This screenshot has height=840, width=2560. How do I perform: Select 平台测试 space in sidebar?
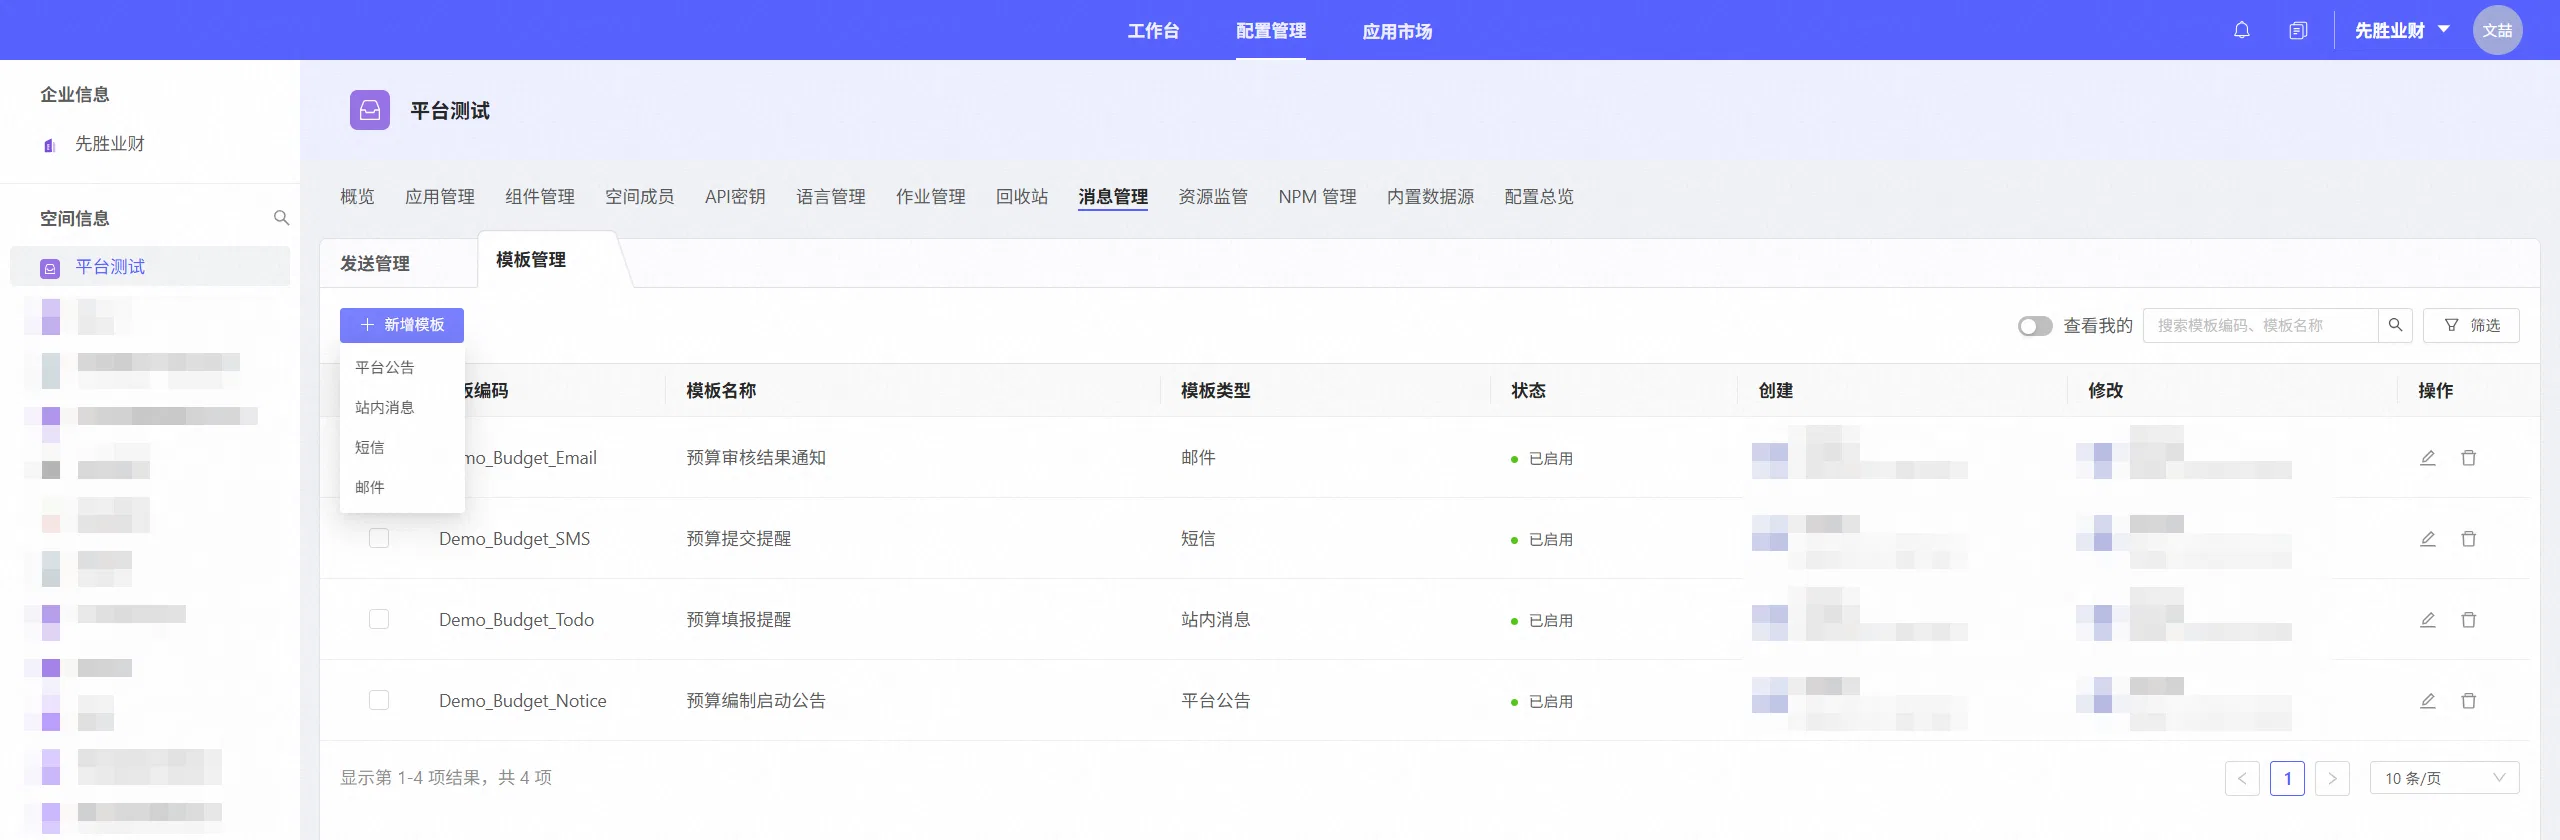click(x=150, y=267)
